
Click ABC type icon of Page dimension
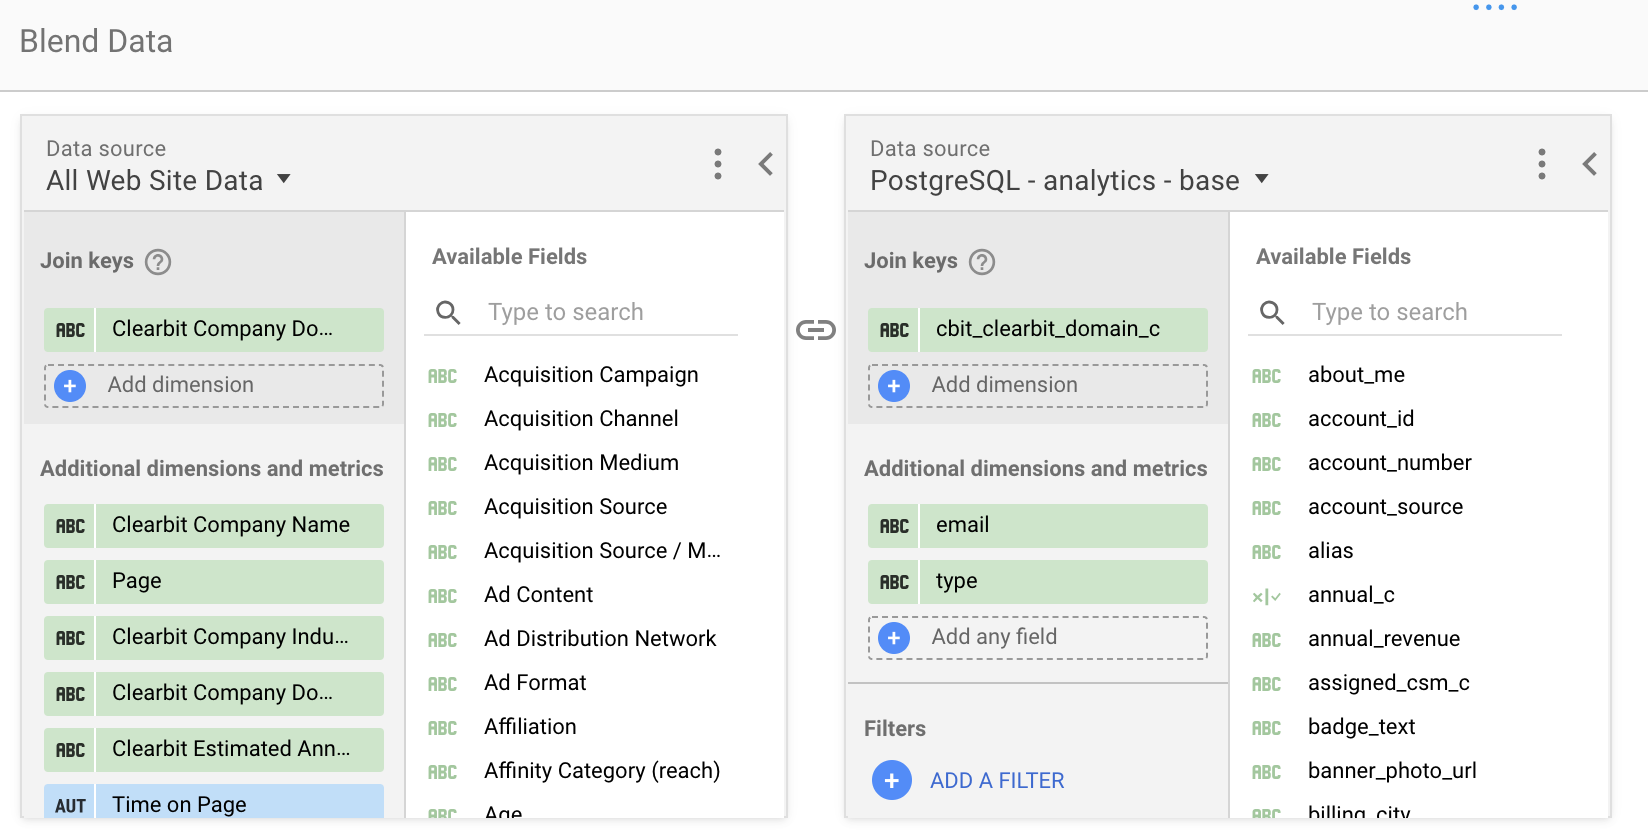click(x=70, y=582)
